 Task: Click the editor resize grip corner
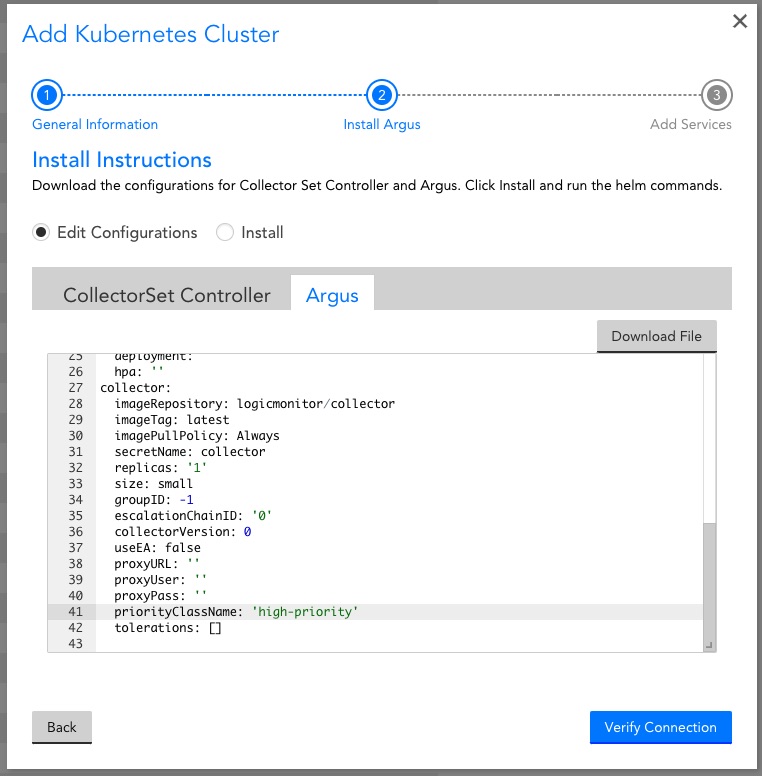[x=709, y=645]
